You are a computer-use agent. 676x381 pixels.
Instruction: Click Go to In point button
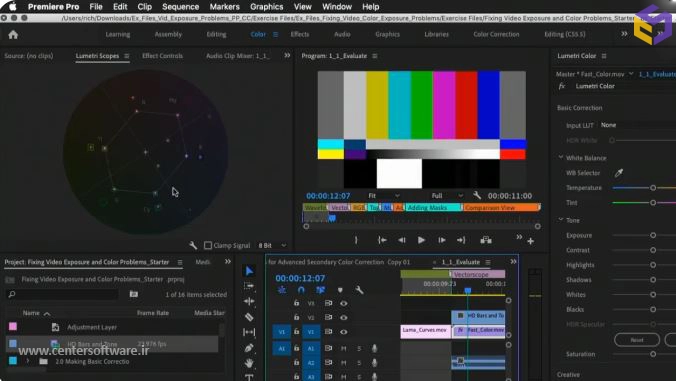click(382, 240)
